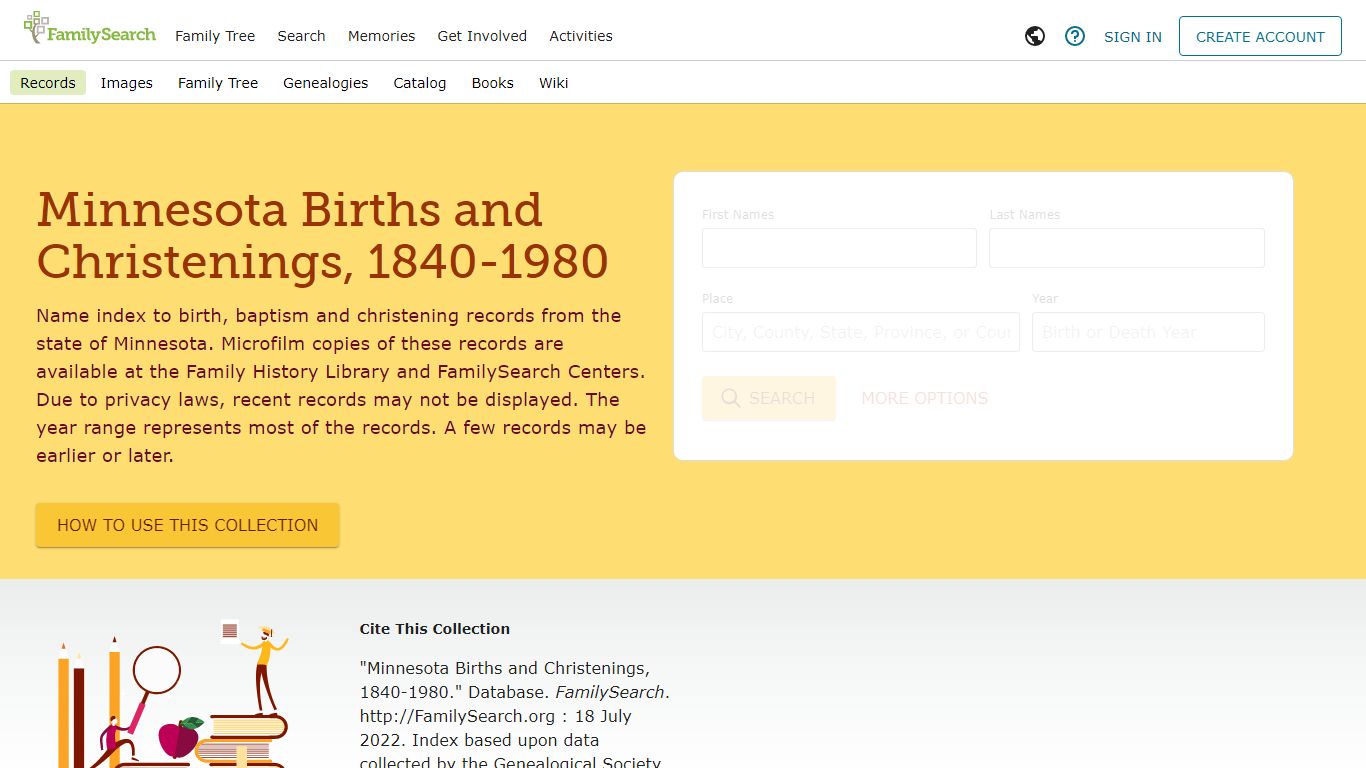Switch to the Images tab
Screen dimensions: 1366x768
[127, 83]
